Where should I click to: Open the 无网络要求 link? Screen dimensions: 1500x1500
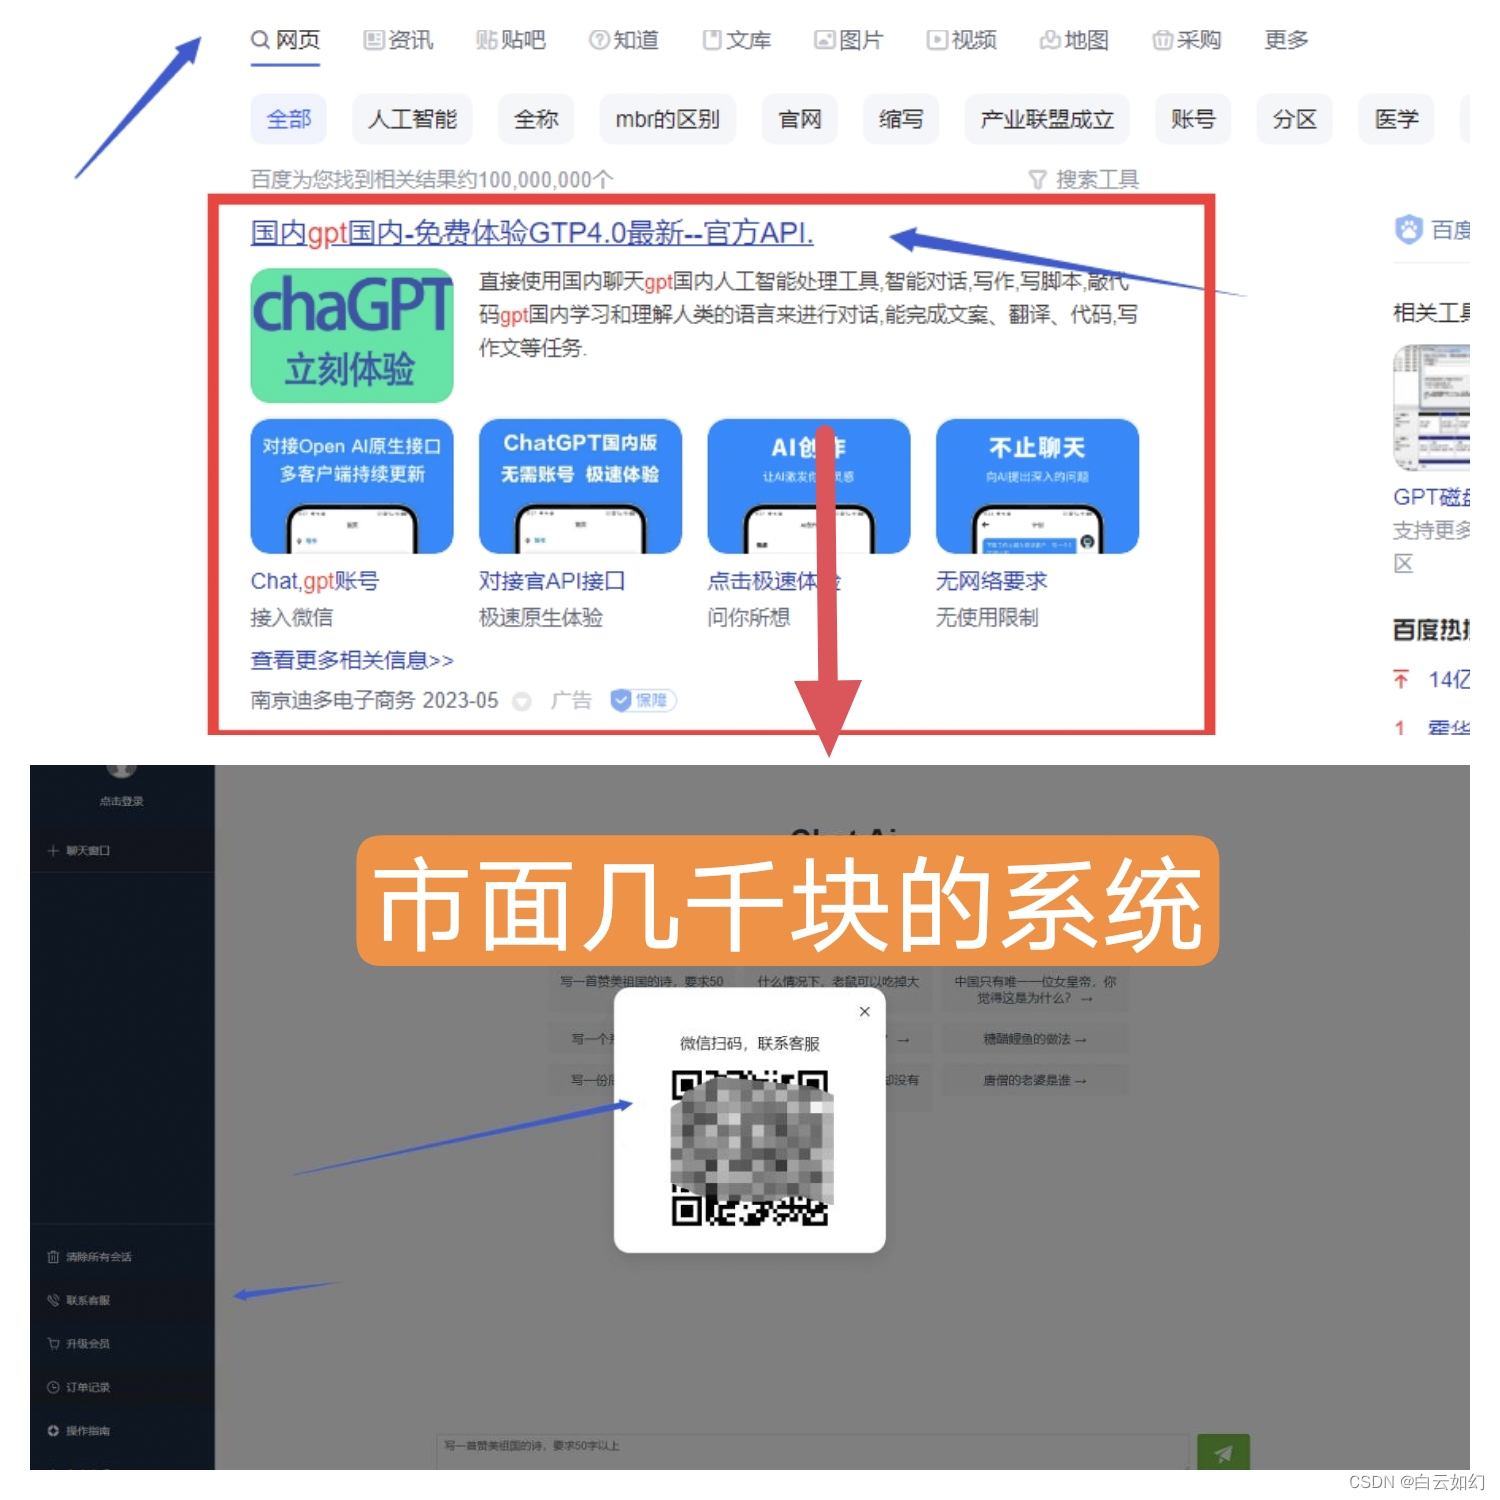[992, 581]
